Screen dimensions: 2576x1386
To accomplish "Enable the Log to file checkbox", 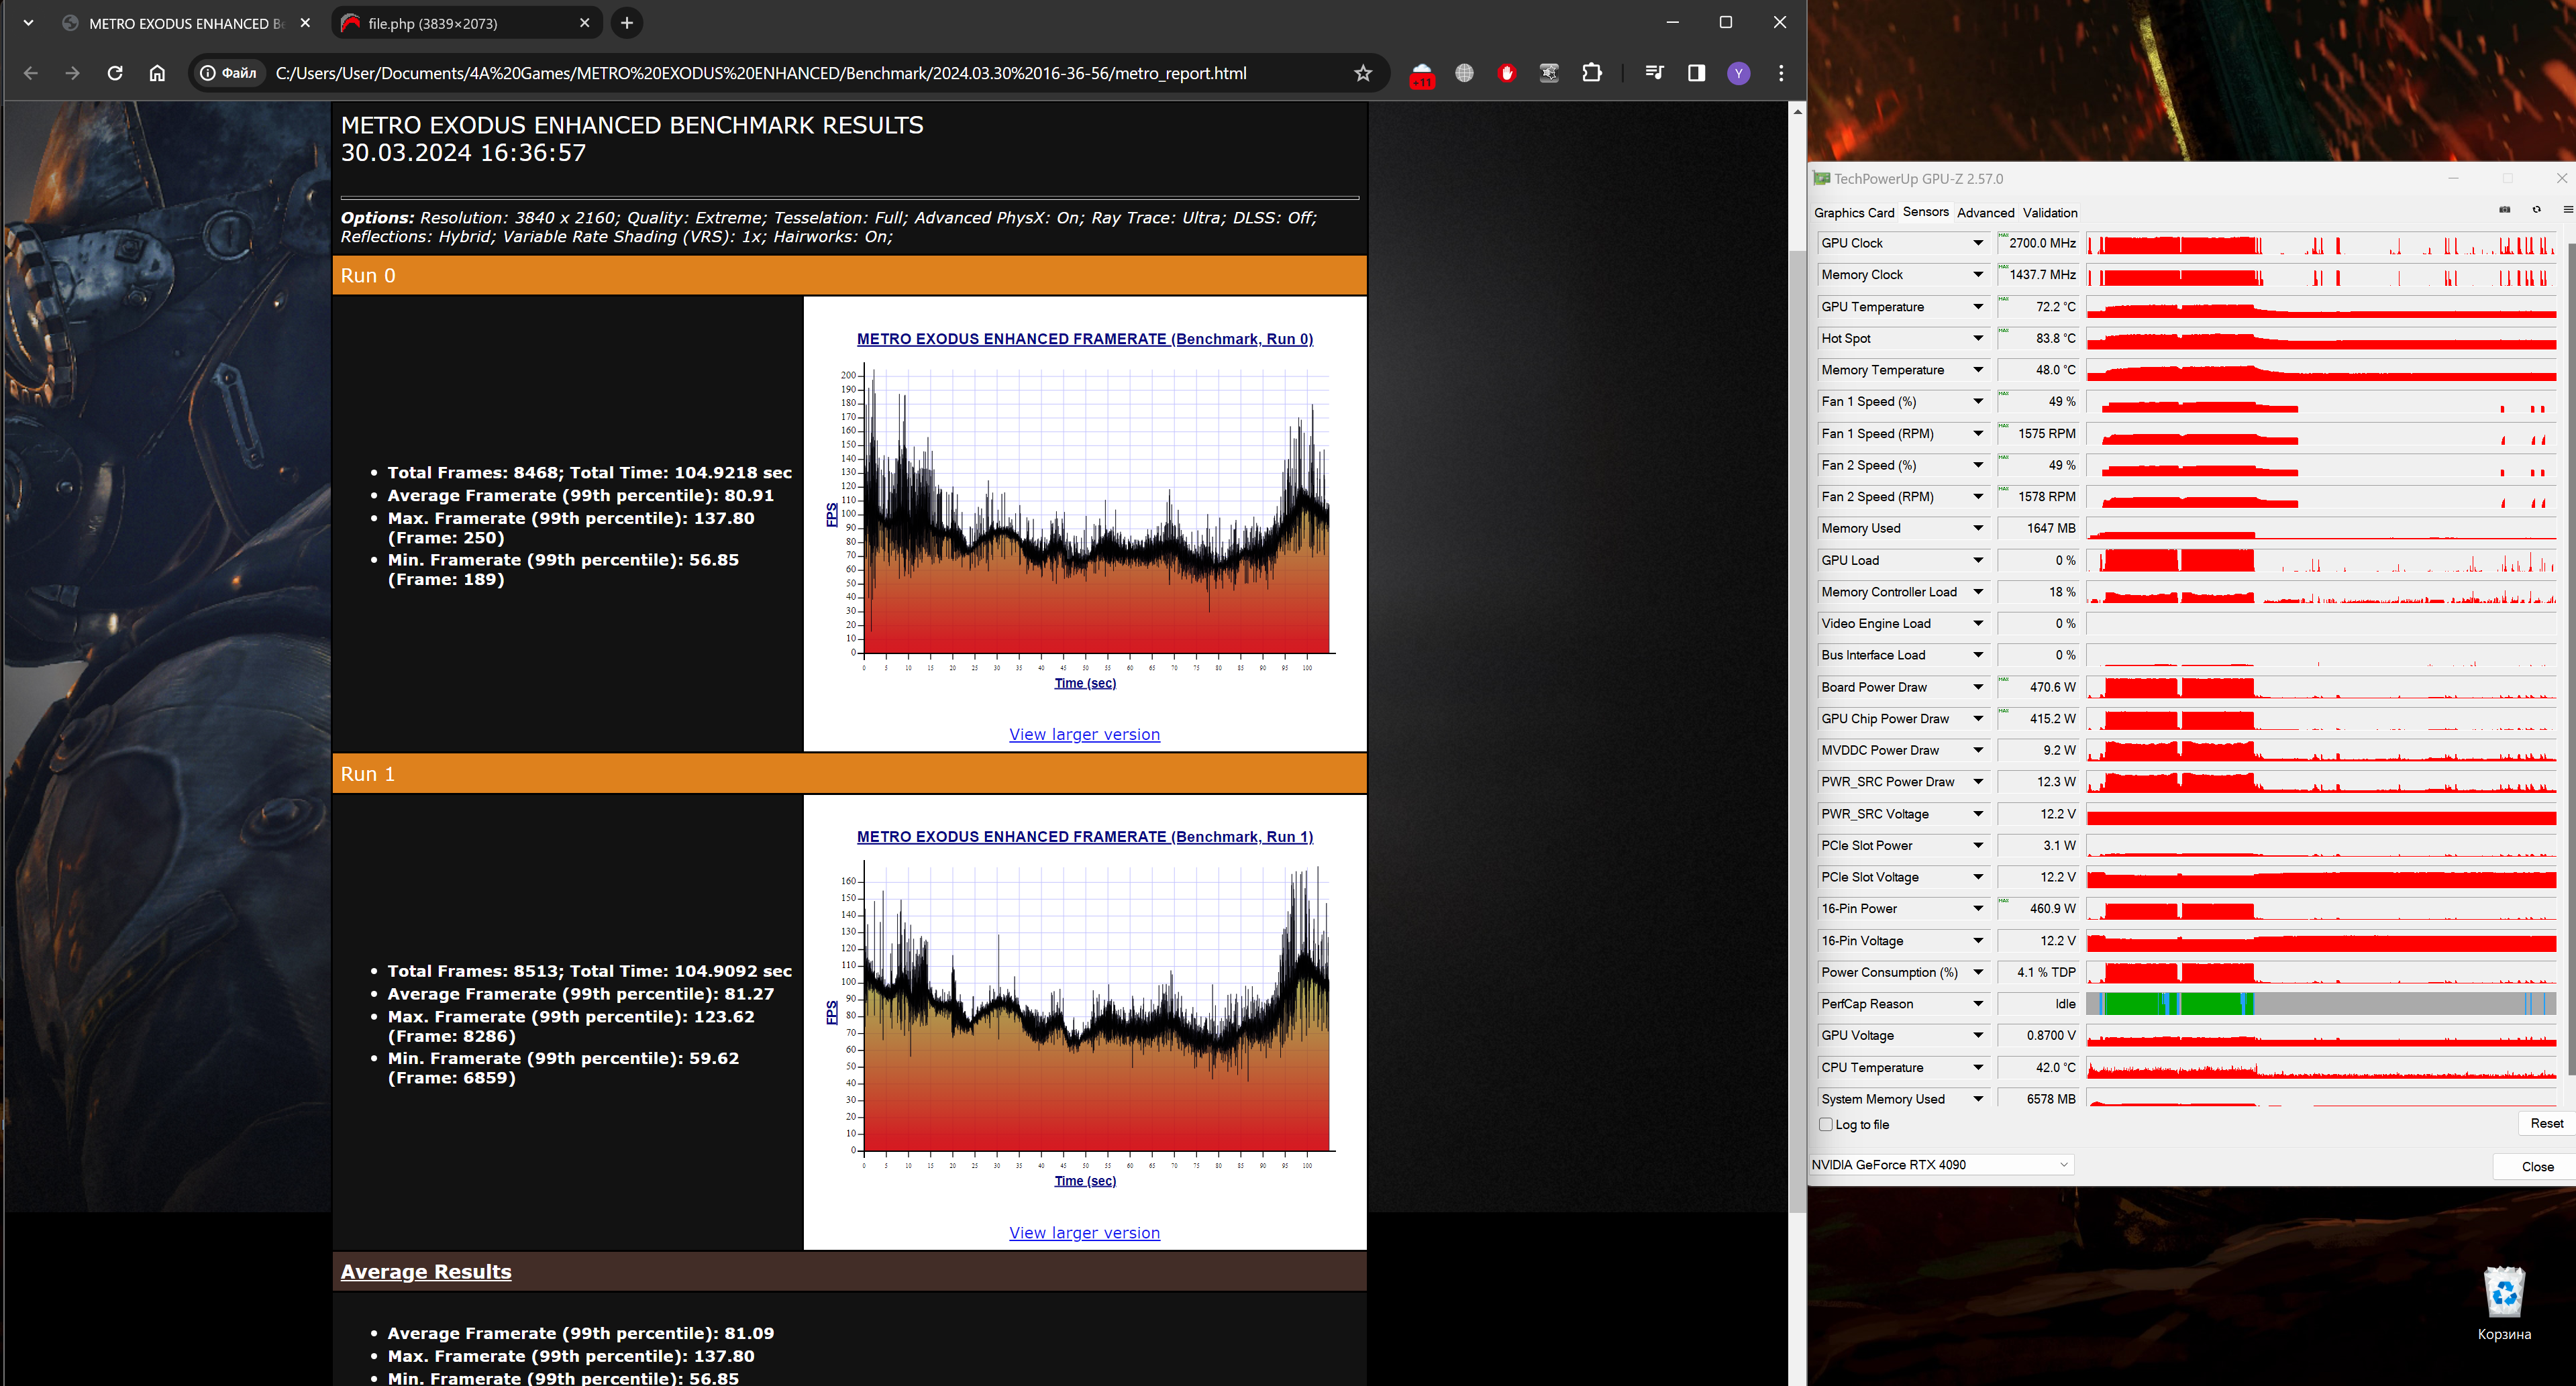I will click(1826, 1124).
